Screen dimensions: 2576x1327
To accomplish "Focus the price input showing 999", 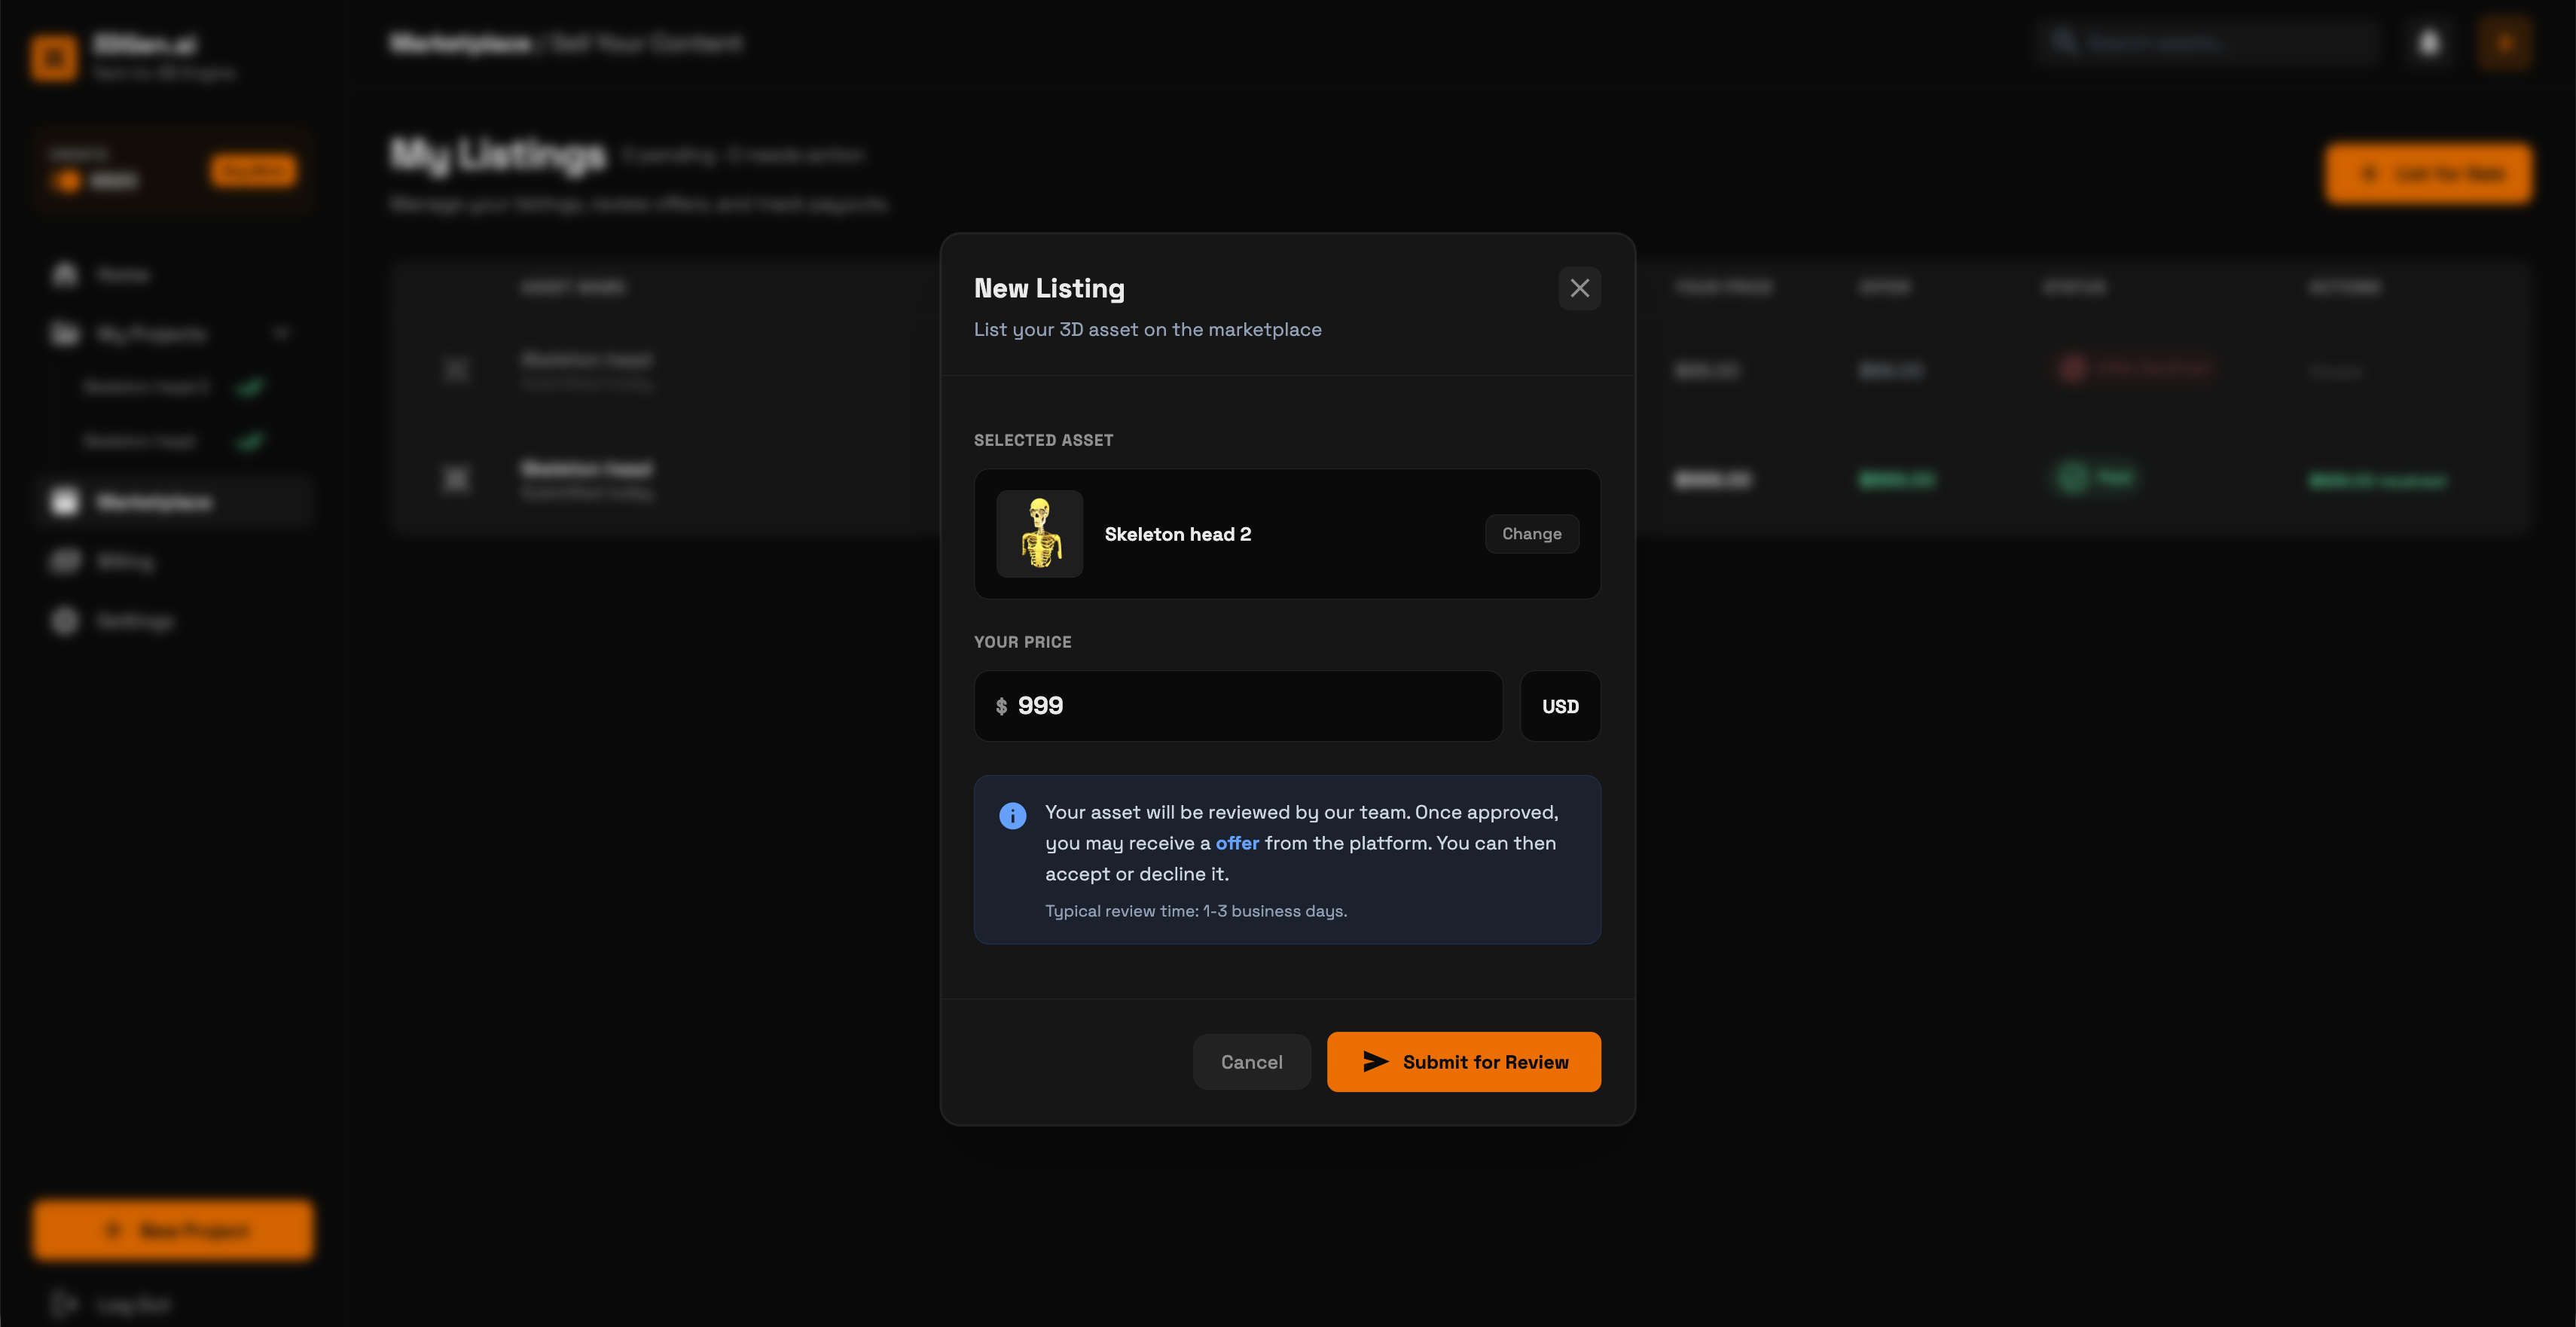I will pos(1238,706).
